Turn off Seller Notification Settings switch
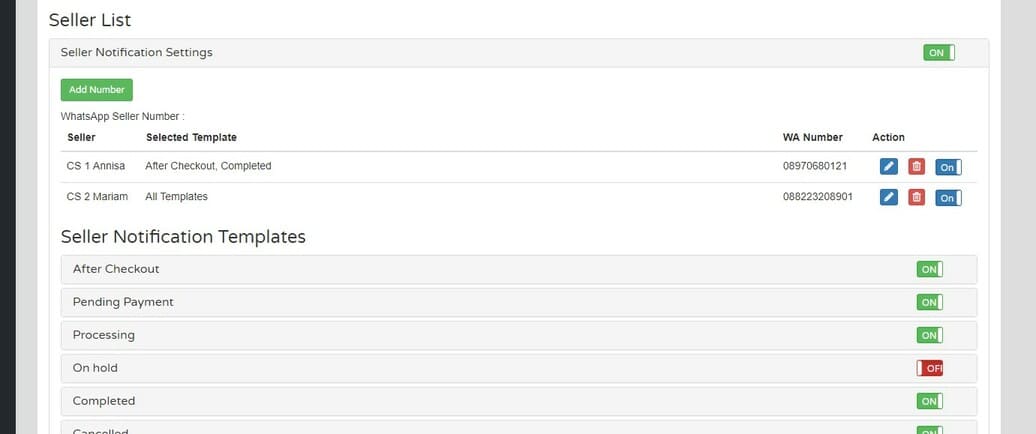 click(938, 52)
